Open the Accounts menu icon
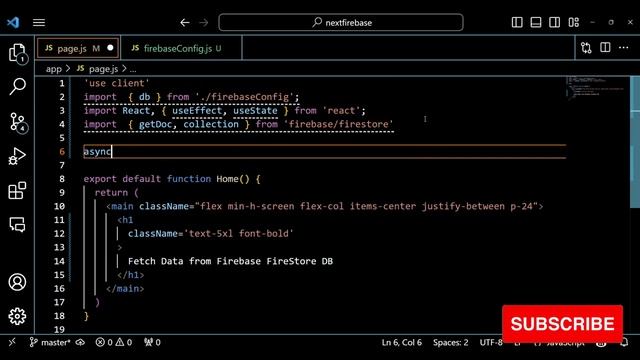The height and width of the screenshot is (360, 640). pyautogui.click(x=17, y=282)
